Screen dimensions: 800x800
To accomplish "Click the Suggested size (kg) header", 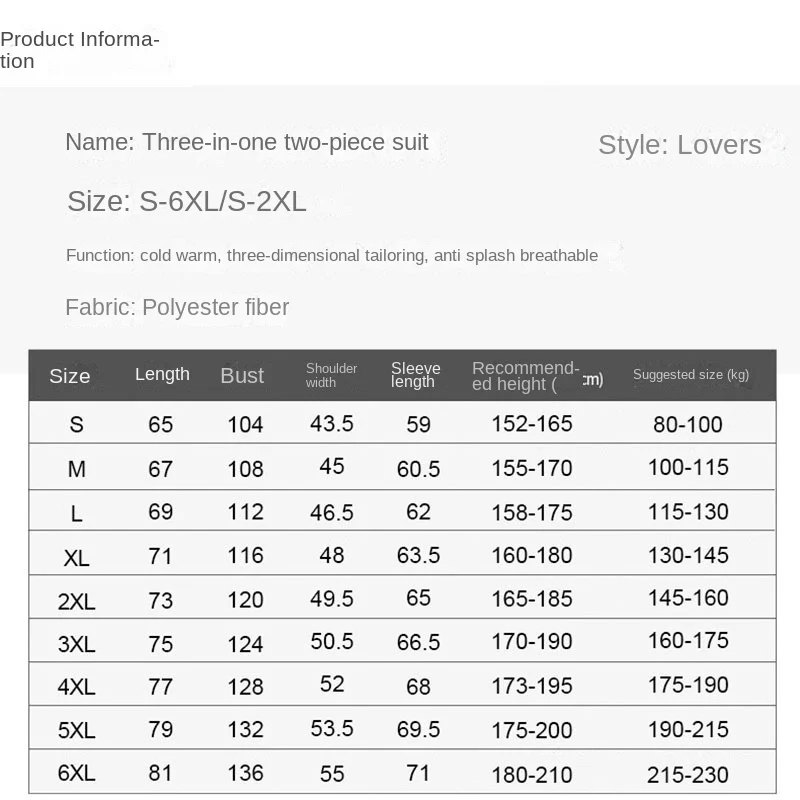I will (x=690, y=375).
